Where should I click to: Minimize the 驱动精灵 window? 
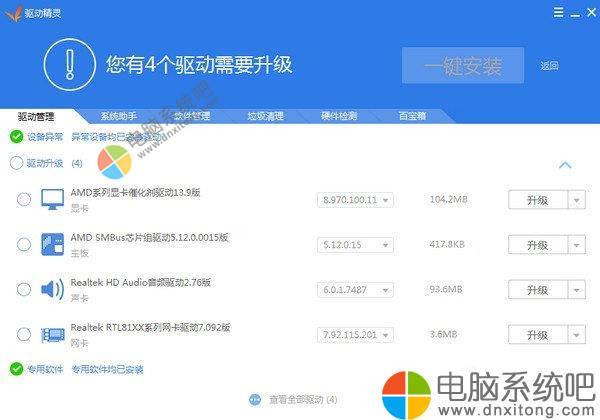(575, 15)
